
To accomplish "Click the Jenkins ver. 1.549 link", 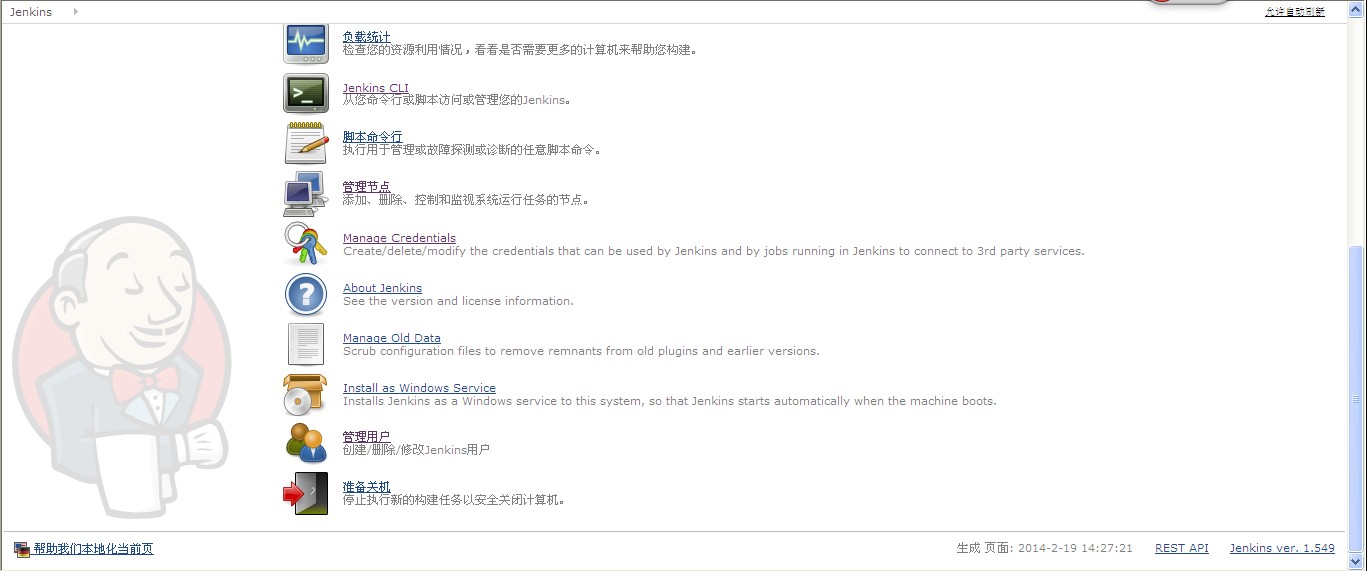I will tap(1282, 548).
